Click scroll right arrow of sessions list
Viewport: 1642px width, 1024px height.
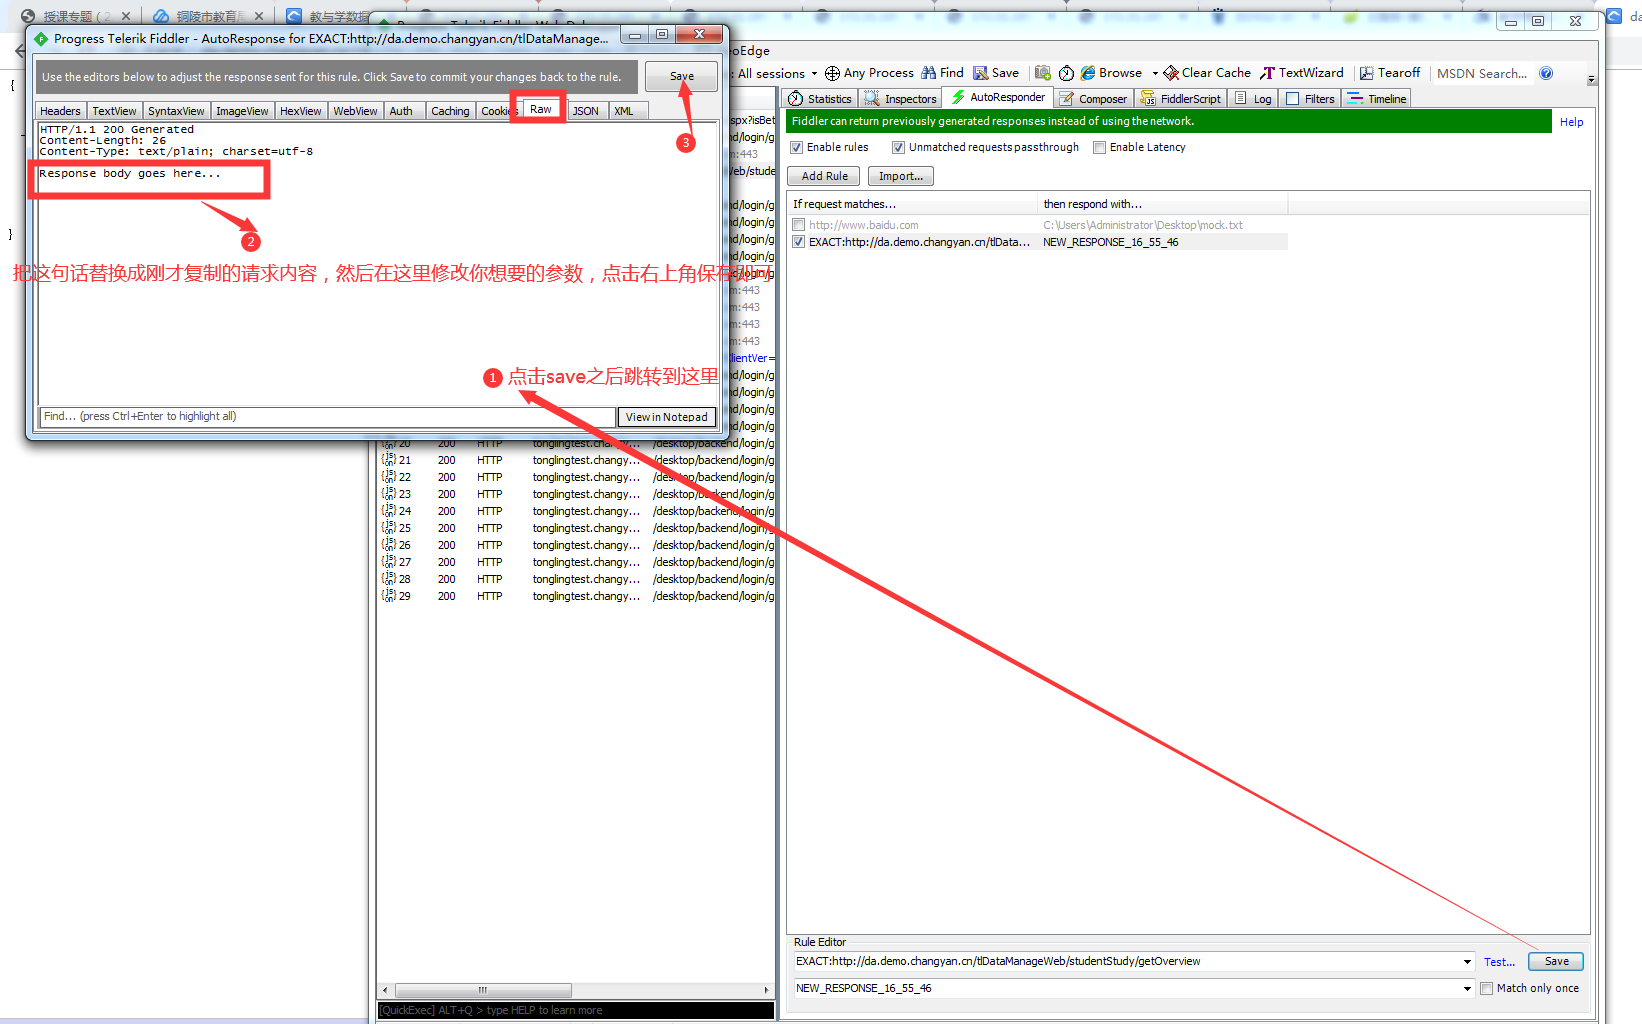[766, 990]
